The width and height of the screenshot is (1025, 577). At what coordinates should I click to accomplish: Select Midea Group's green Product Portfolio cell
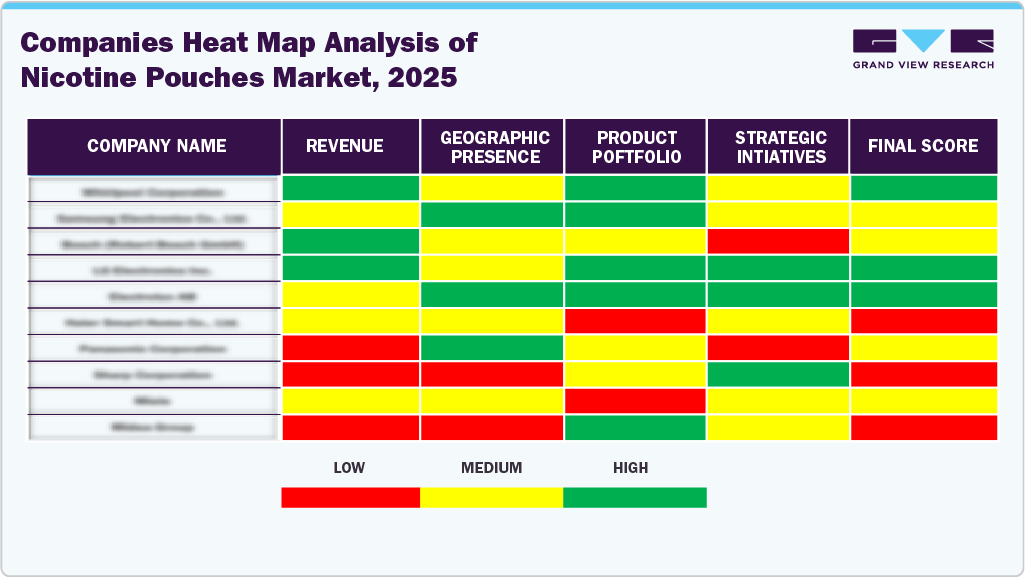point(636,427)
